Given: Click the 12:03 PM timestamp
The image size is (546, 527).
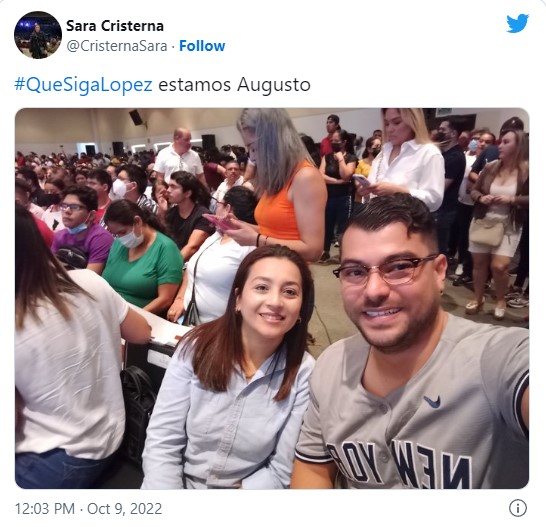Looking at the screenshot, I should tap(45, 509).
